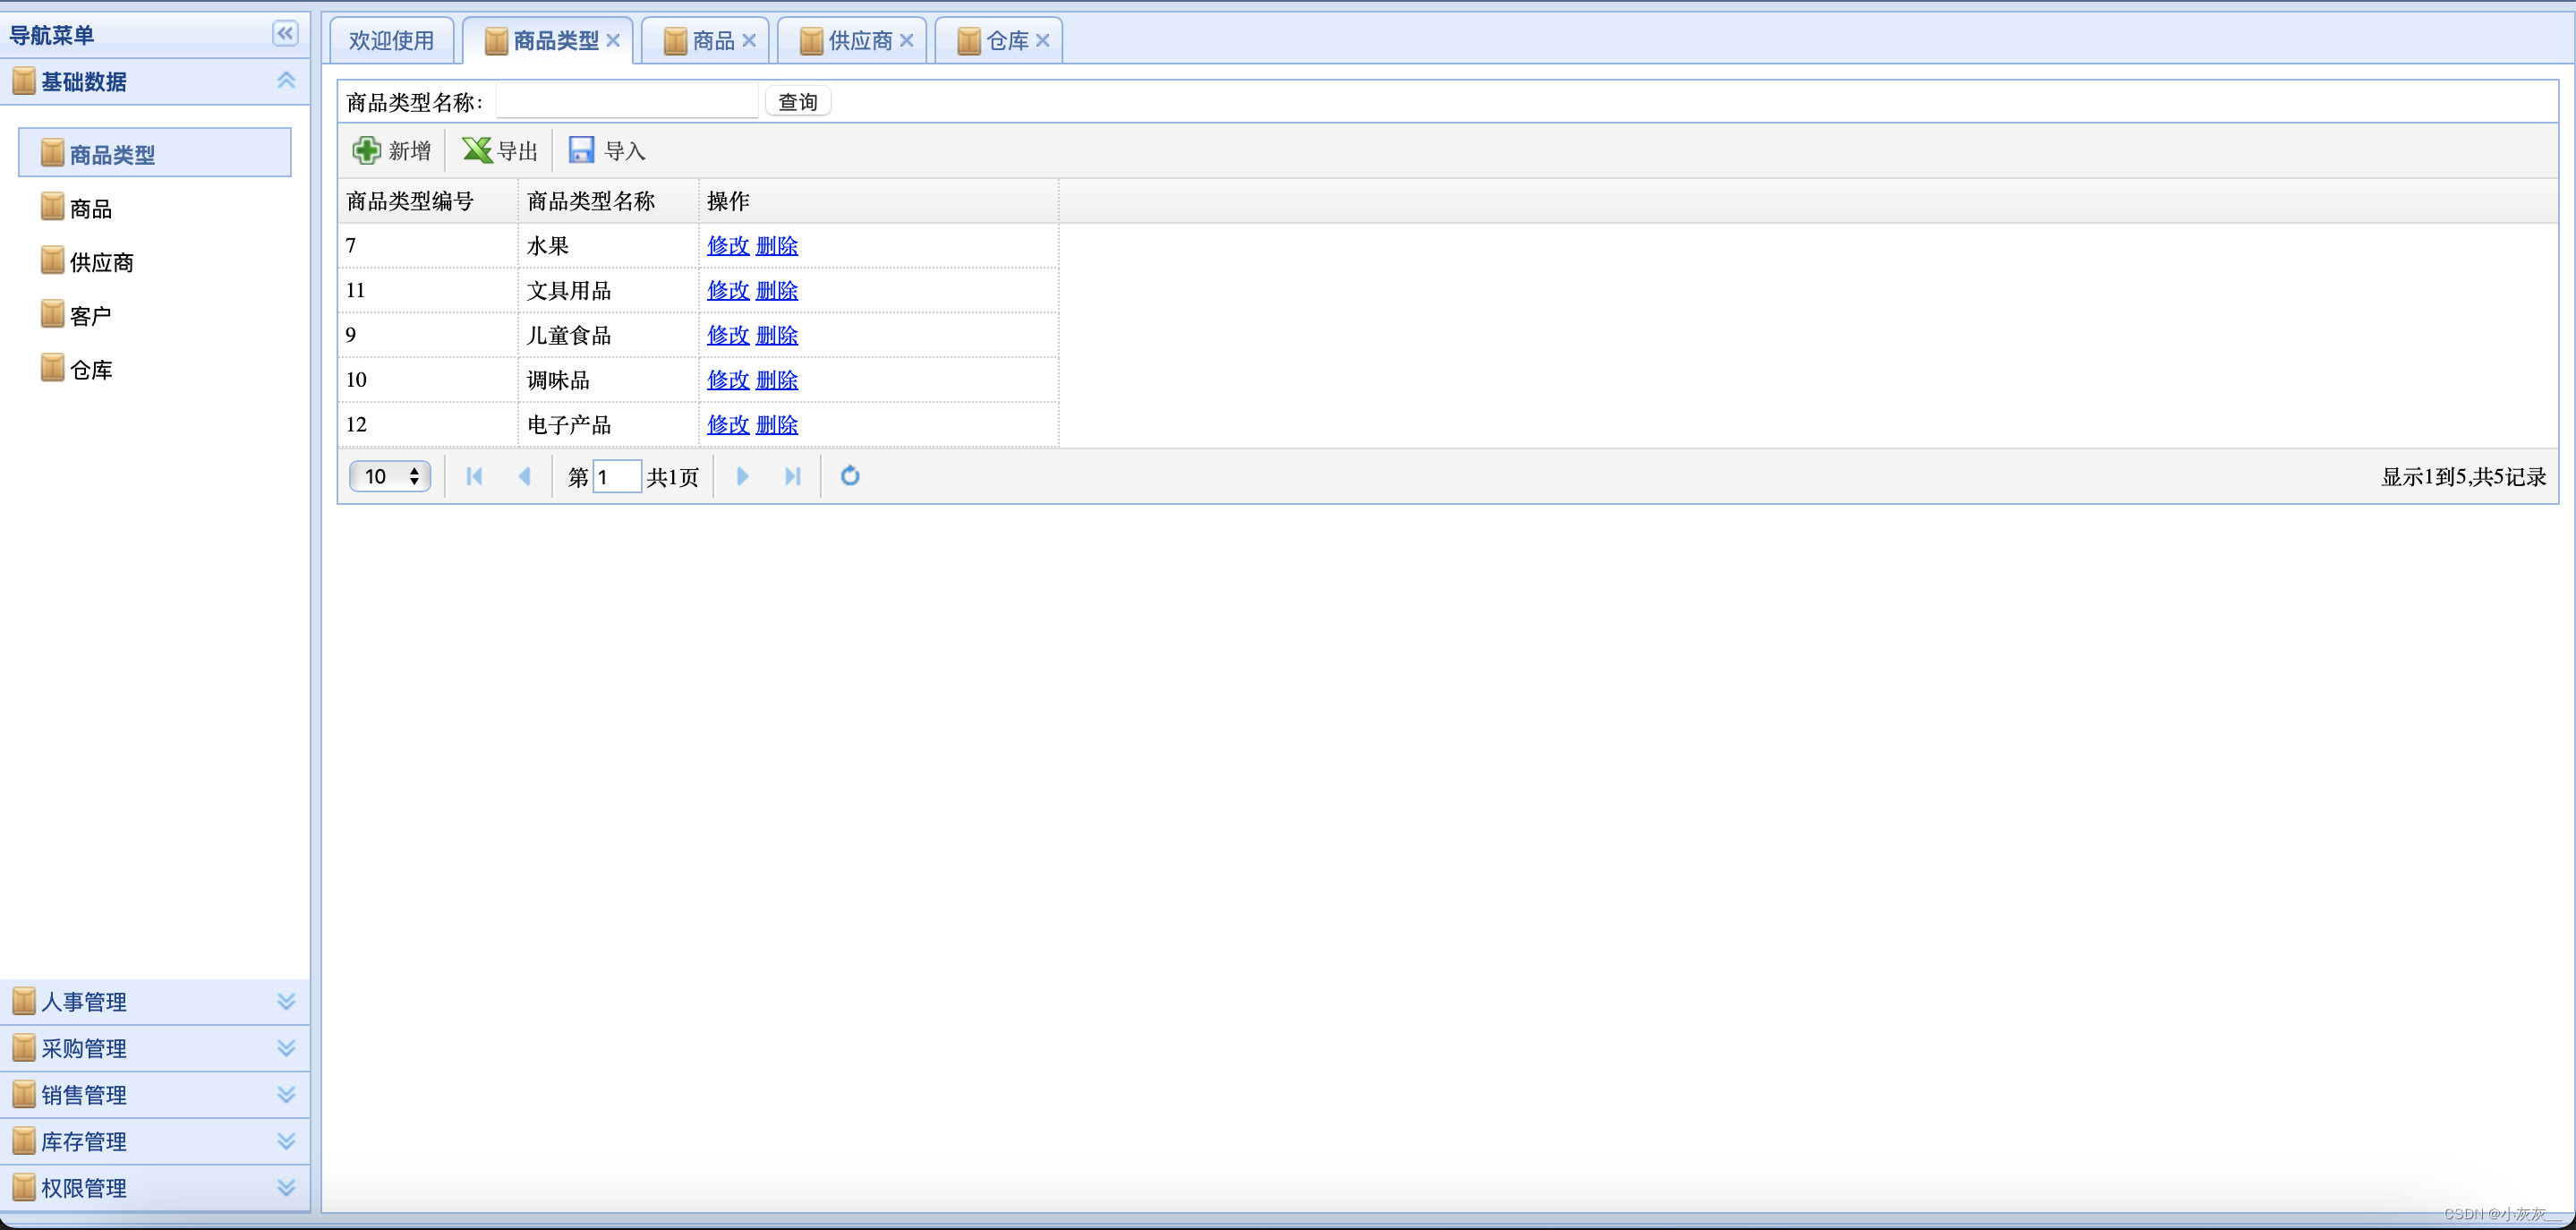Viewport: 2576px width, 1230px height.
Task: Close the 商品类型 tab
Action: pyautogui.click(x=613, y=41)
